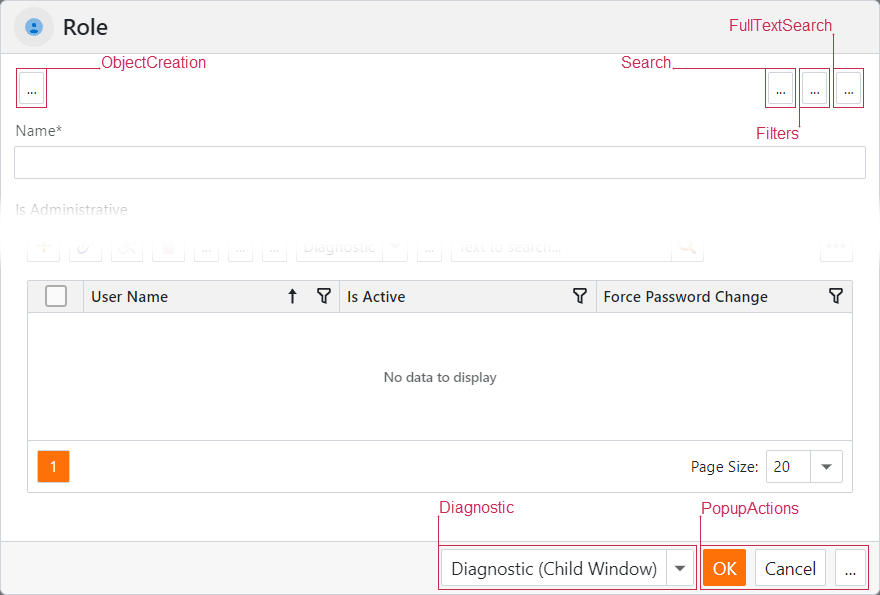Click the User Name sort arrow to reverse sorting
The image size is (880, 595).
tap(291, 296)
